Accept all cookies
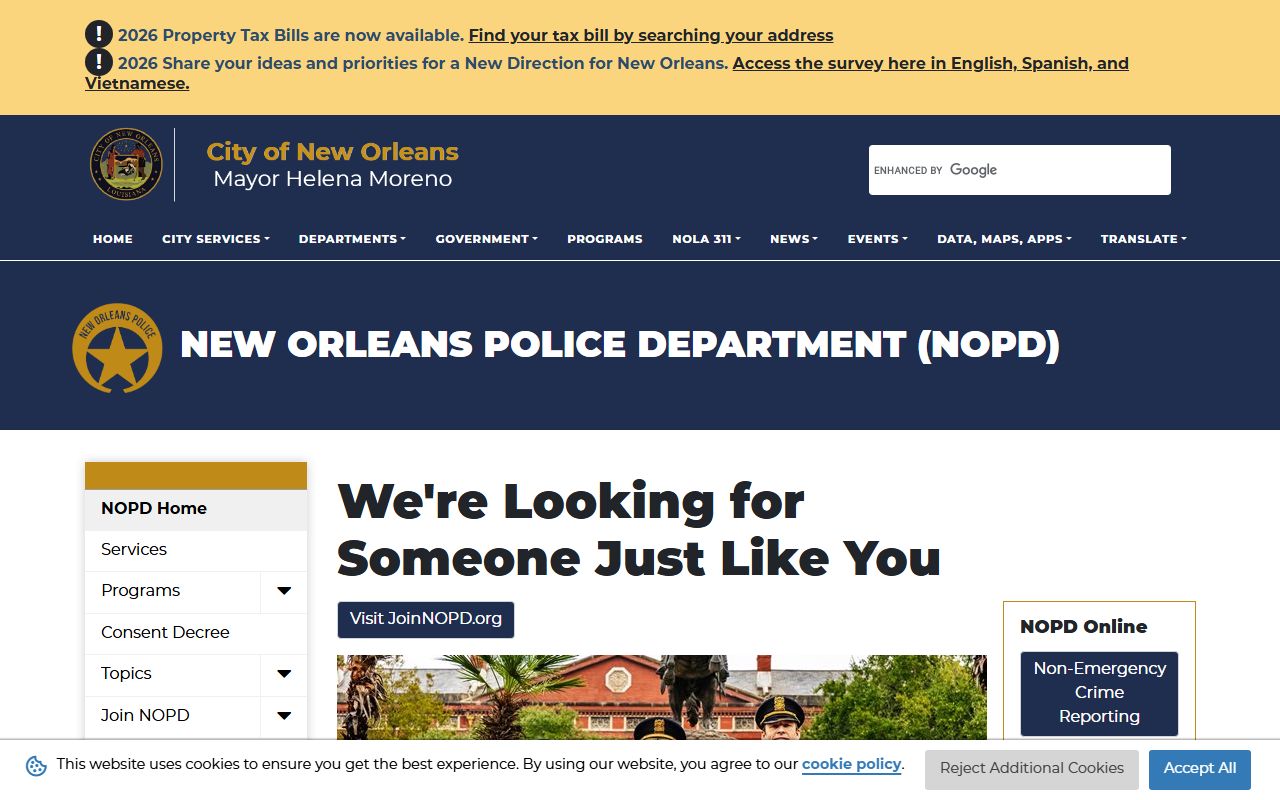 (x=1200, y=769)
